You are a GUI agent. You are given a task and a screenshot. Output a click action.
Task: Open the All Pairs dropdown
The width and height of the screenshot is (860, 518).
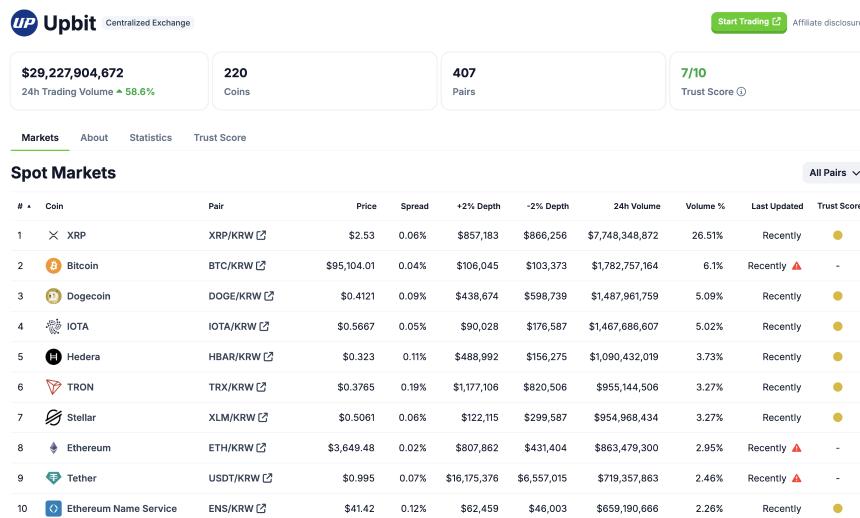[x=833, y=173]
